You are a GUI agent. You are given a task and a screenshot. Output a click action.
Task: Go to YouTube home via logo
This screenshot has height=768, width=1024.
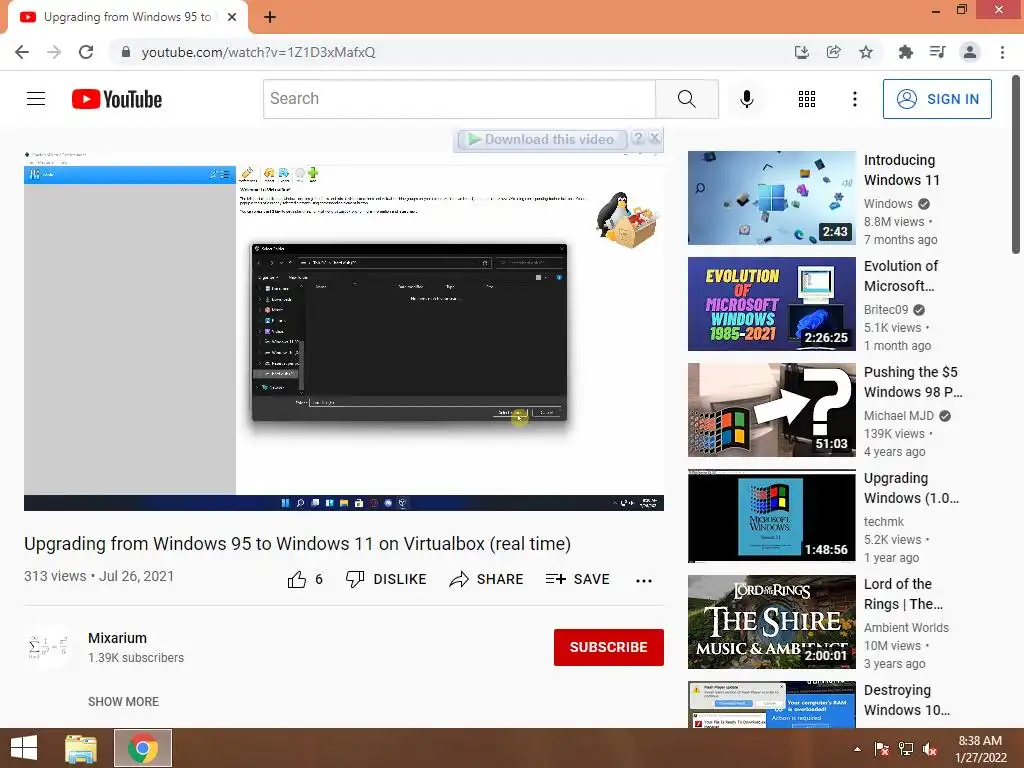coord(117,99)
